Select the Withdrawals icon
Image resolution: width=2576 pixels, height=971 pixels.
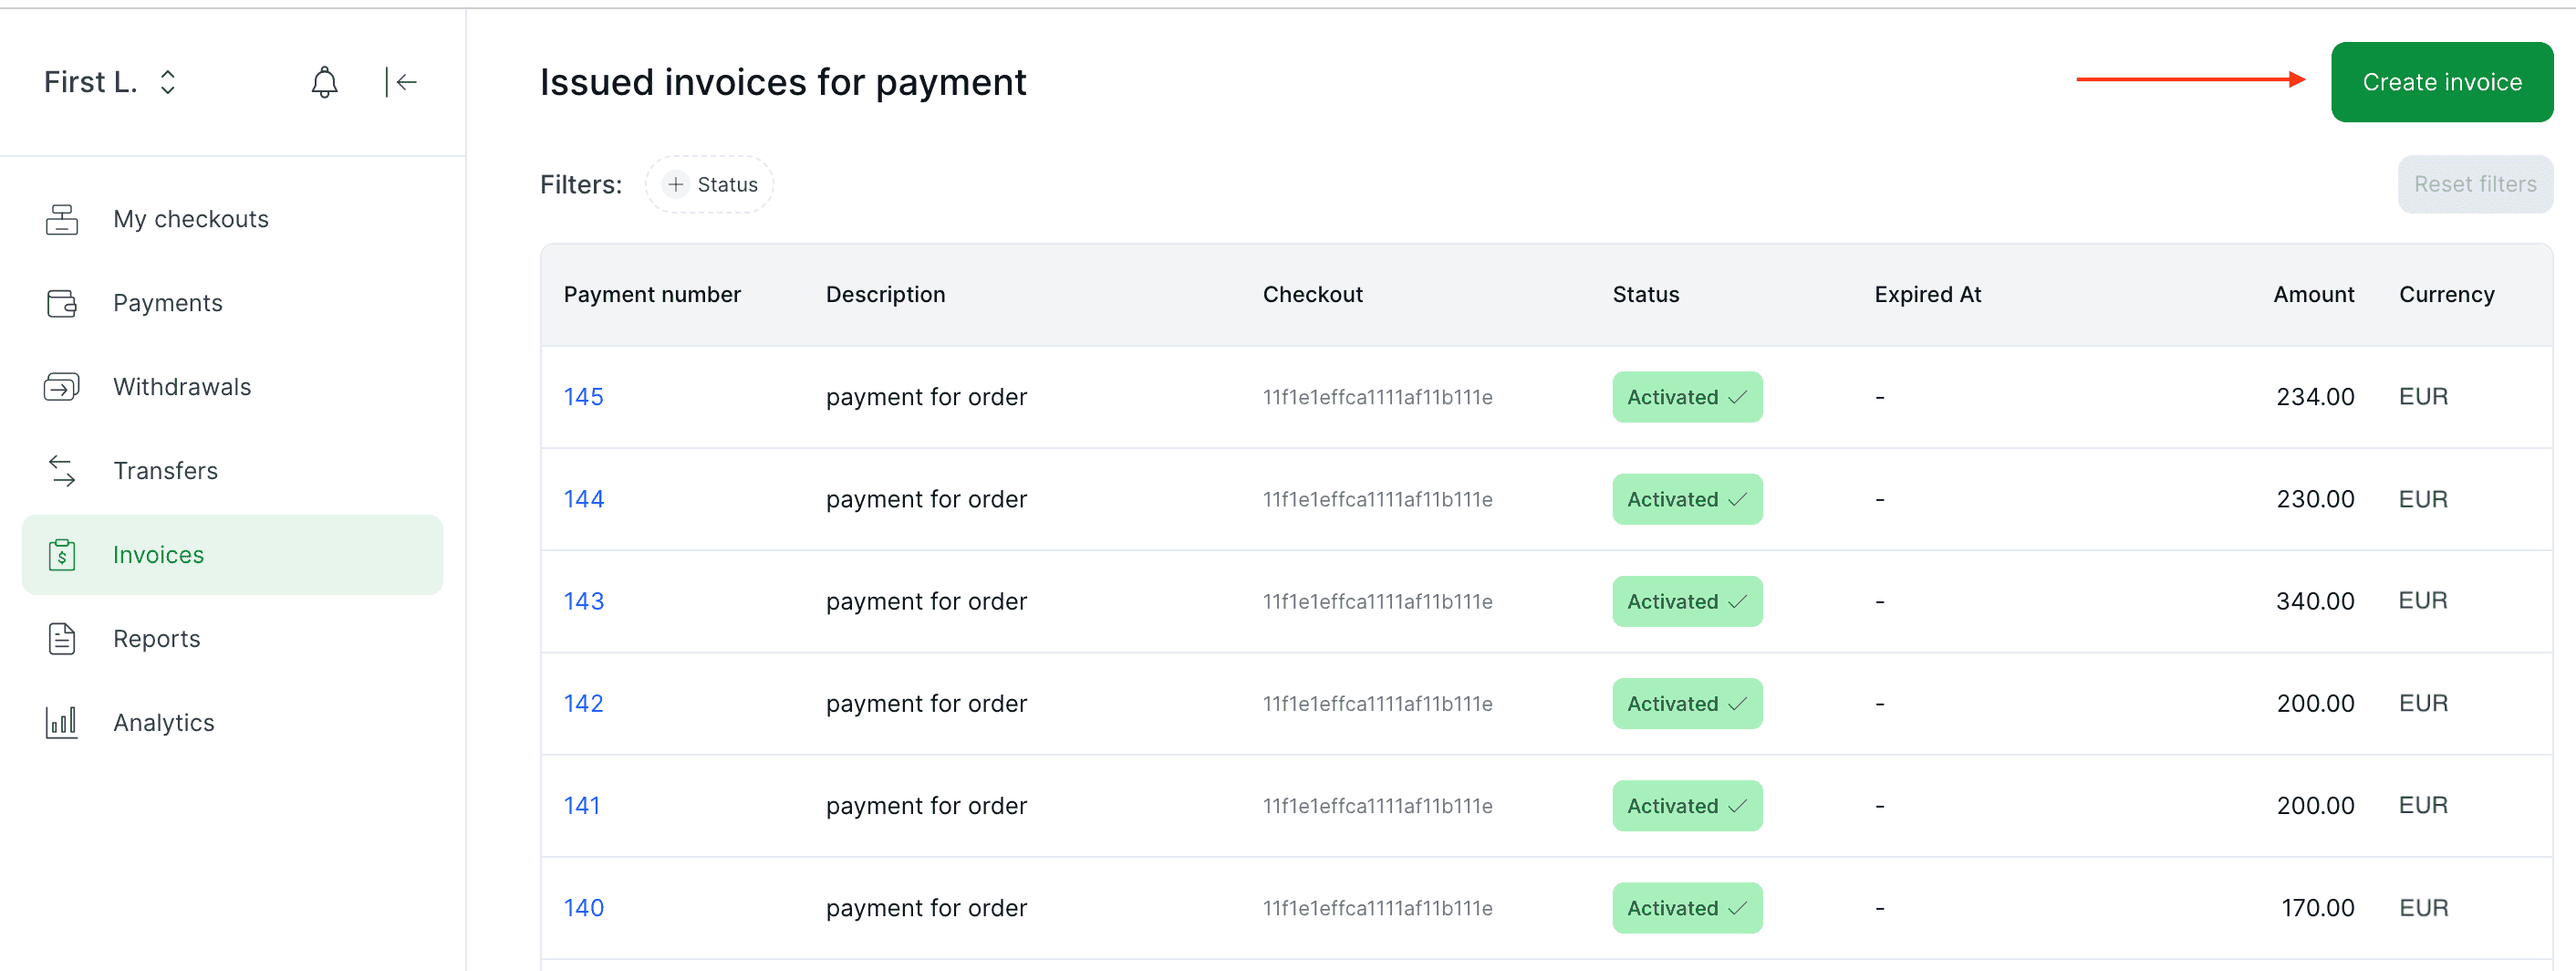pyautogui.click(x=62, y=386)
